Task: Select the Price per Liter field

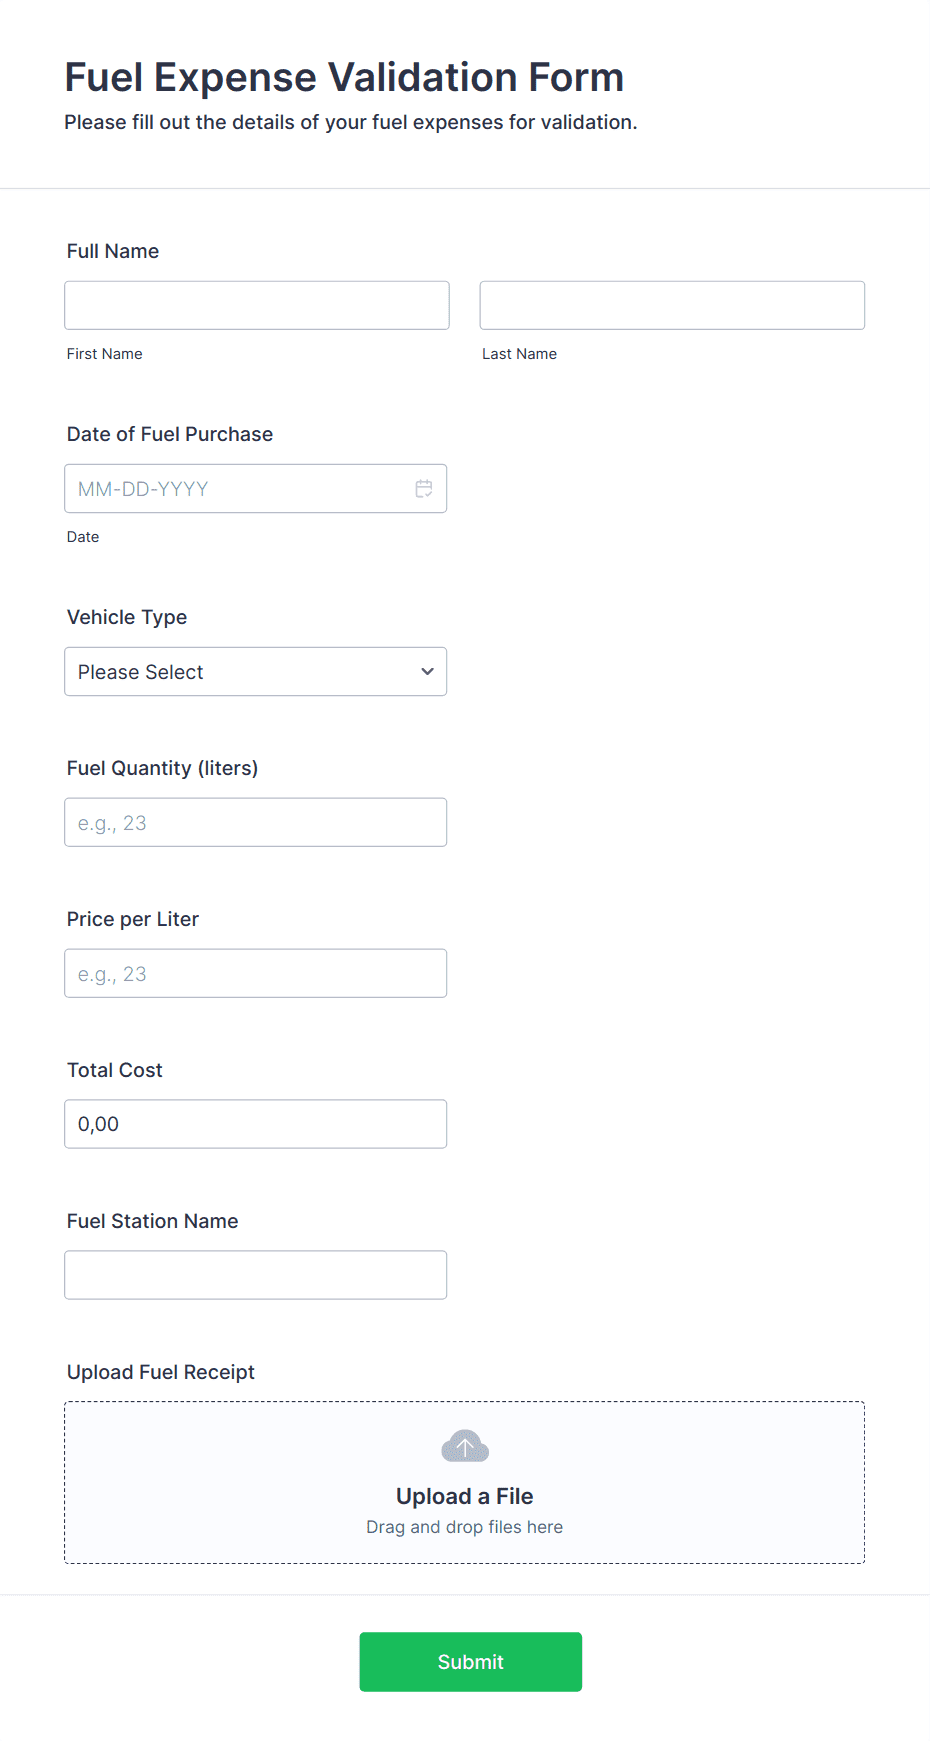Action: 255,973
